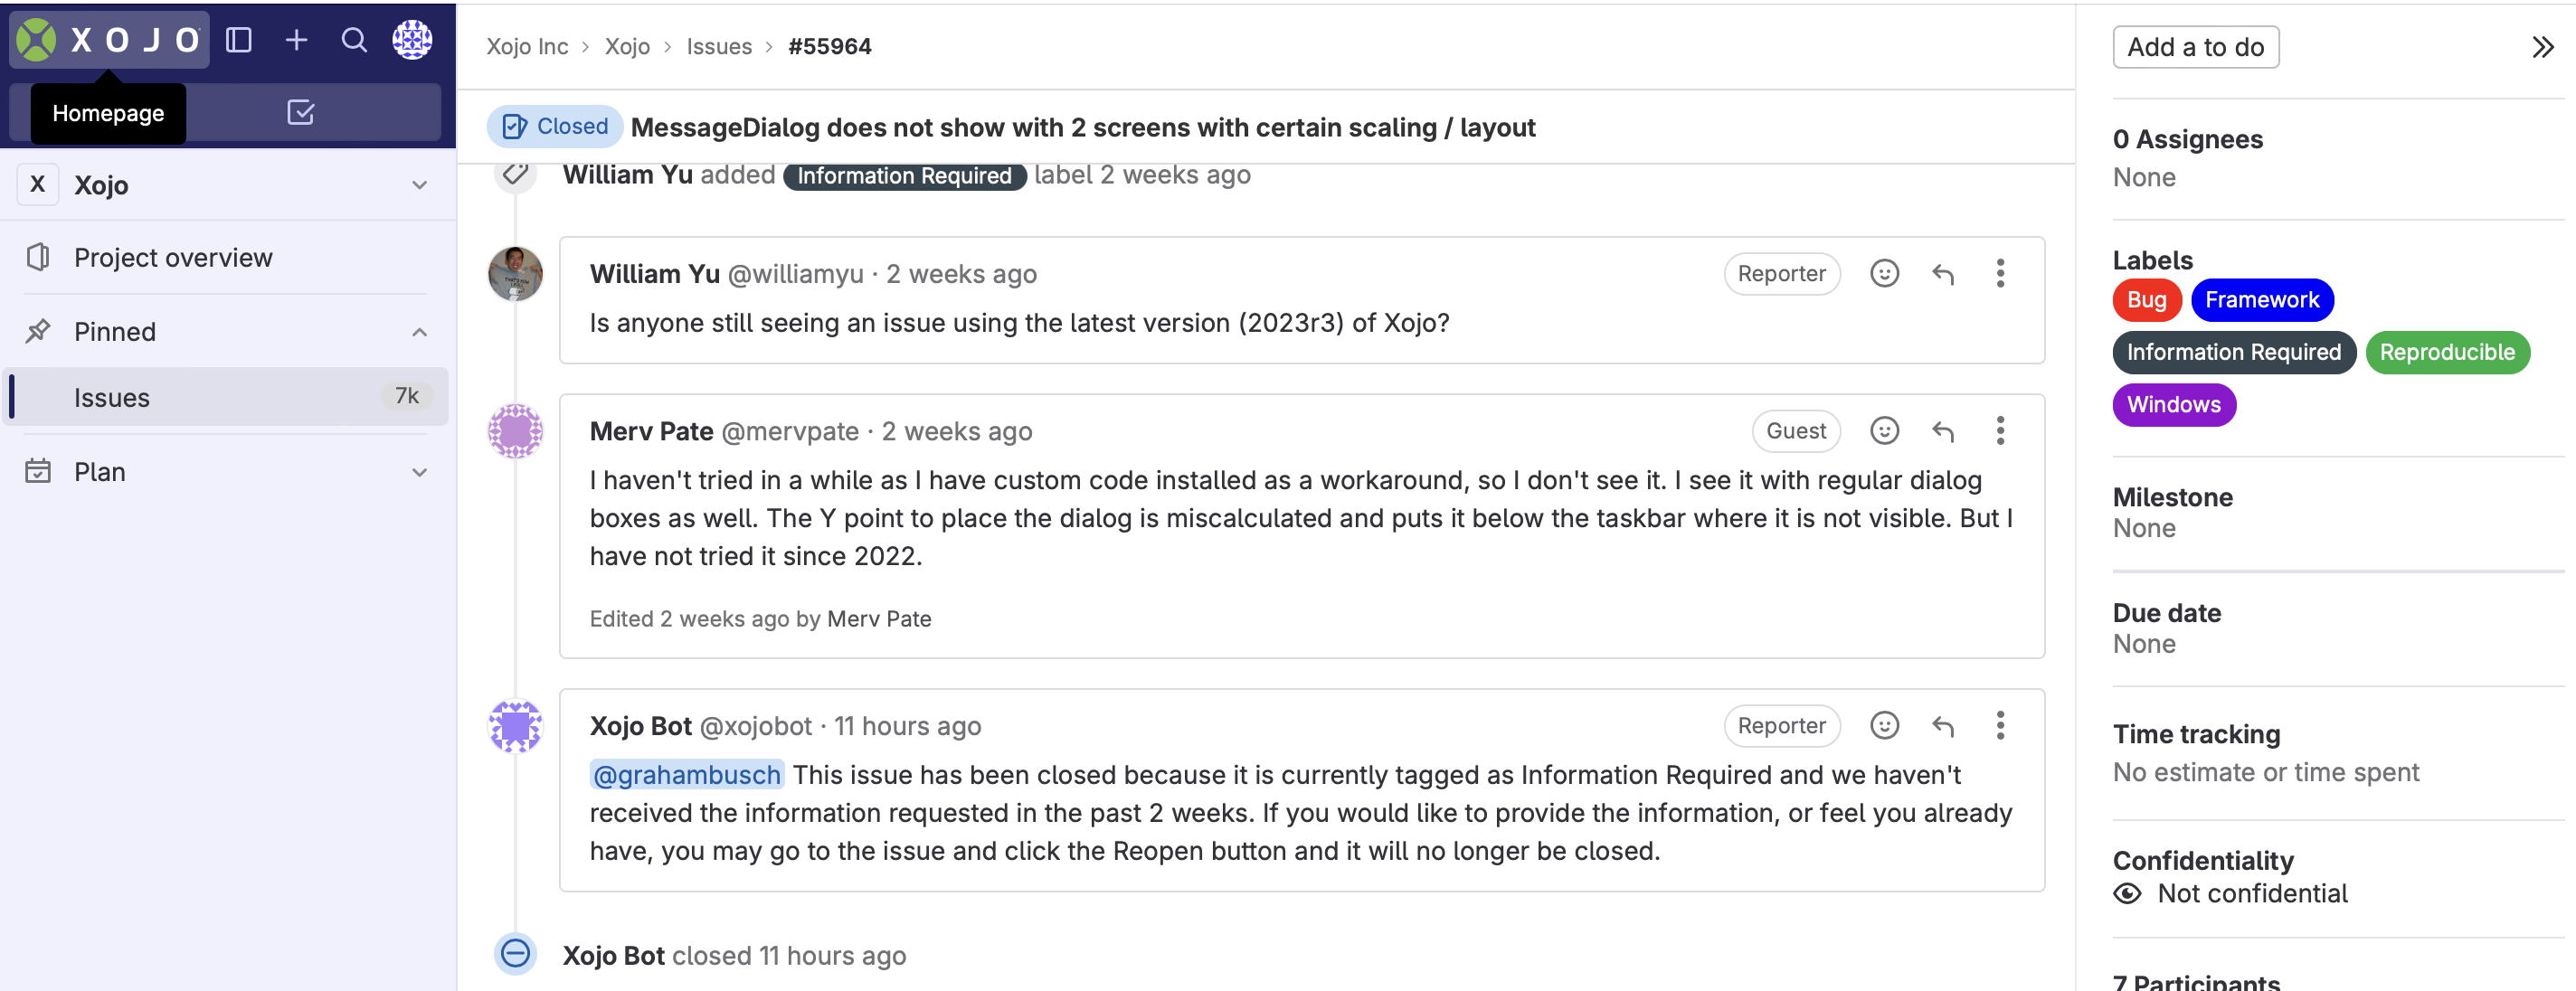Click the red Bug label
2576x991 pixels.
coord(2146,300)
